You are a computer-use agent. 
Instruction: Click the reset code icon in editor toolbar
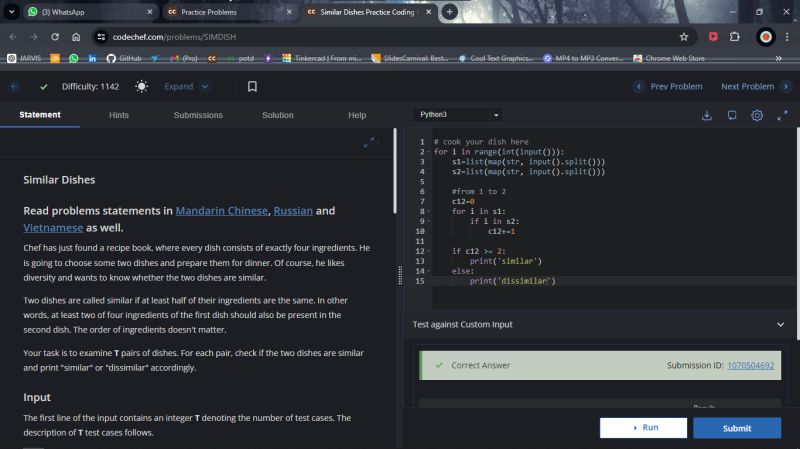coord(732,115)
